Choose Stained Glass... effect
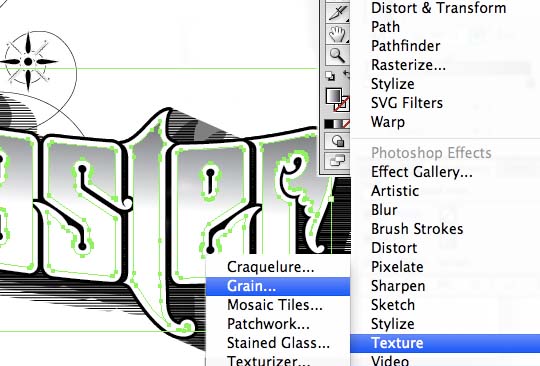 point(278,343)
